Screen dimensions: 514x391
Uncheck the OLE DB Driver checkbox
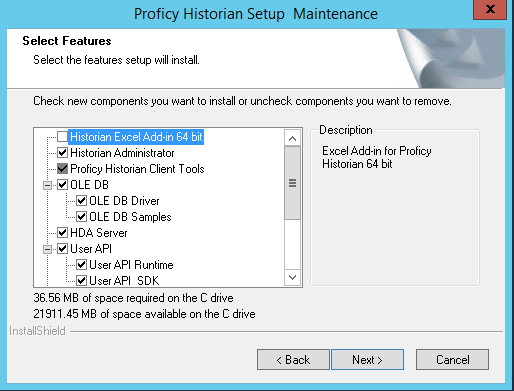(81, 201)
